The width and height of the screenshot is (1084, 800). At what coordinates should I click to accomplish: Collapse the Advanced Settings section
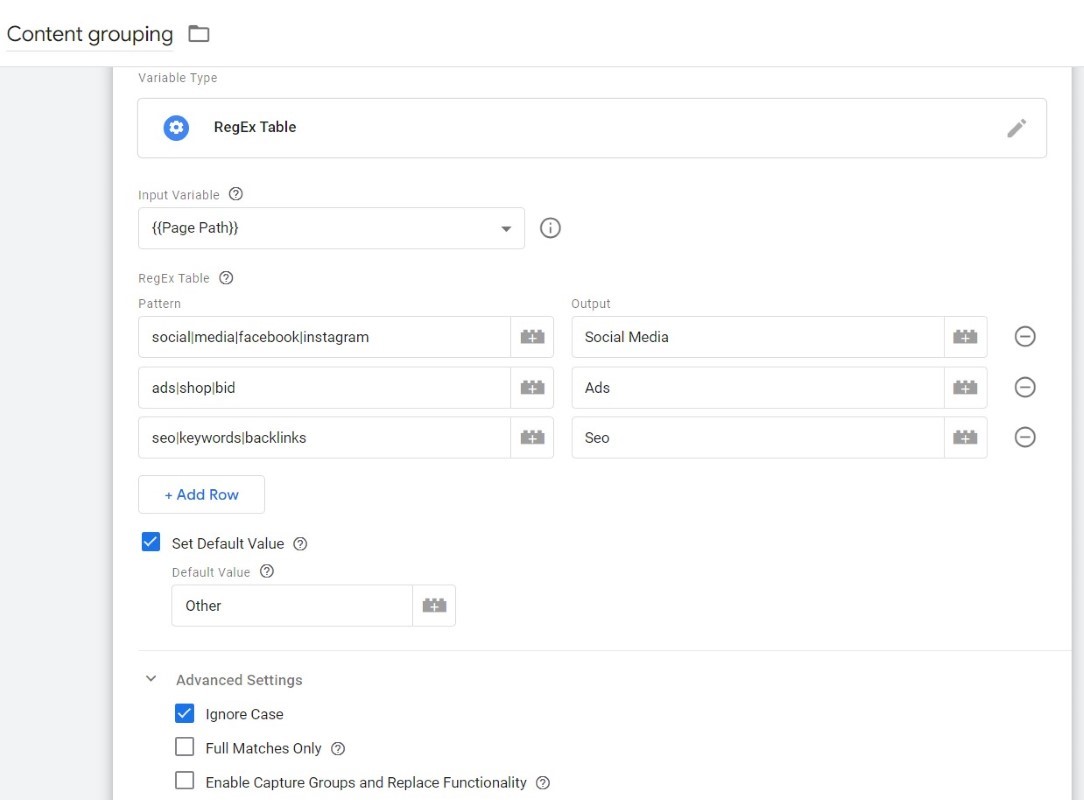[x=151, y=679]
